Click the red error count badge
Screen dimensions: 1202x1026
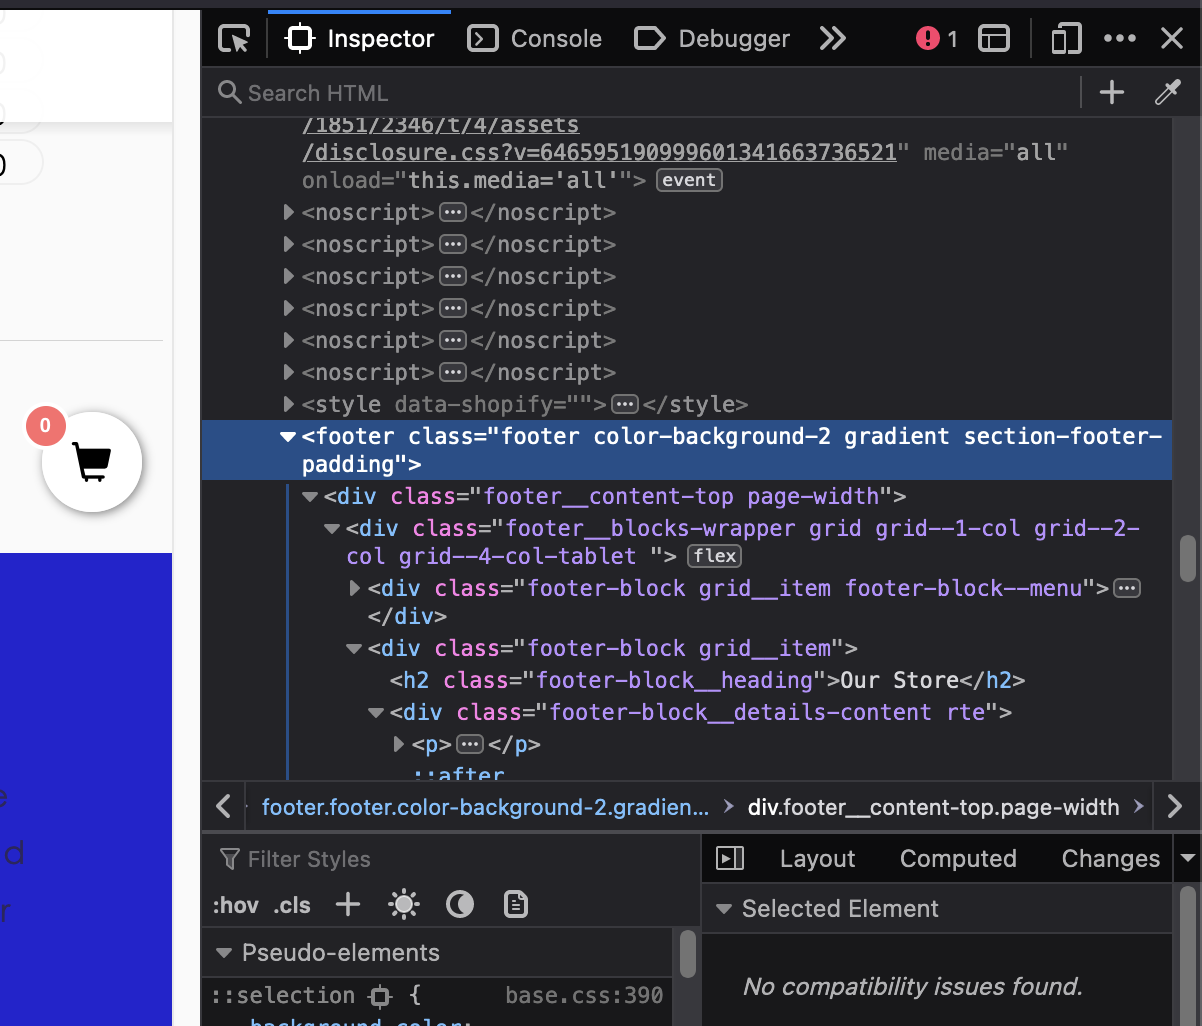[937, 39]
